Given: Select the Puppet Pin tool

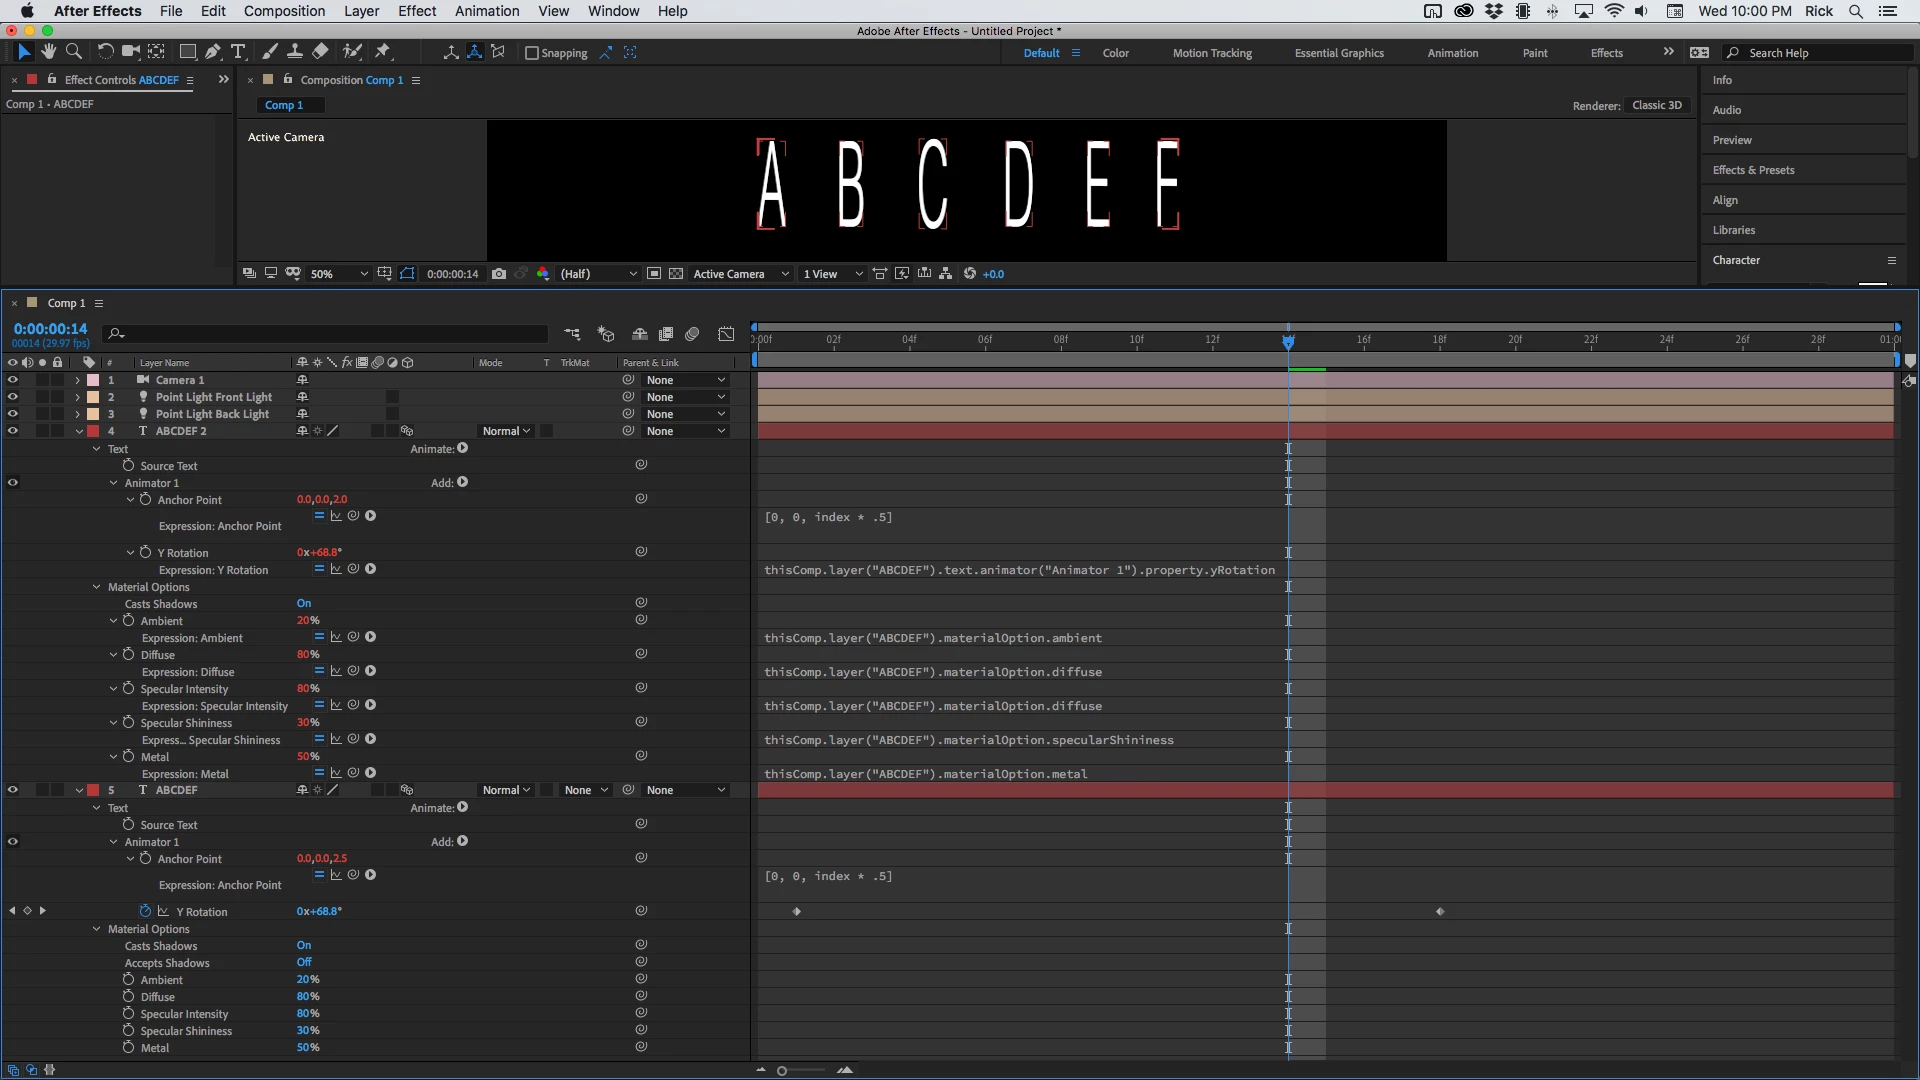Looking at the screenshot, I should (383, 52).
